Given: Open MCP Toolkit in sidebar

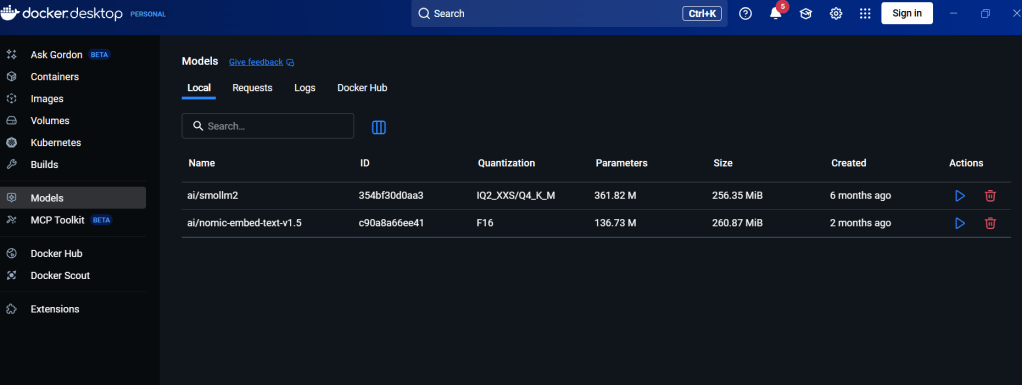Looking at the screenshot, I should pos(57,220).
